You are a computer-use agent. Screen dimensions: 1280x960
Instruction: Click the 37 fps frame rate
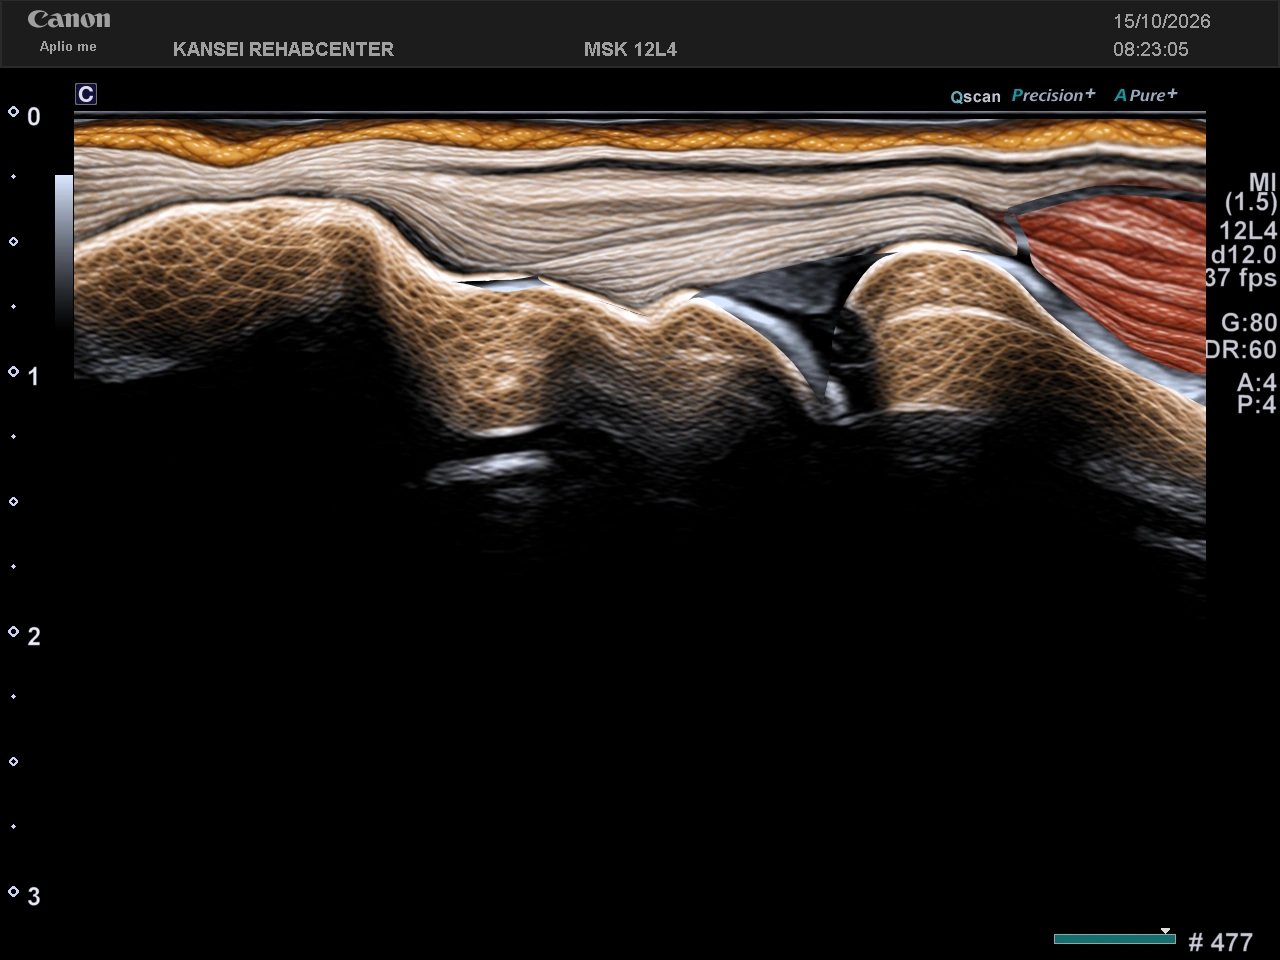1241,278
